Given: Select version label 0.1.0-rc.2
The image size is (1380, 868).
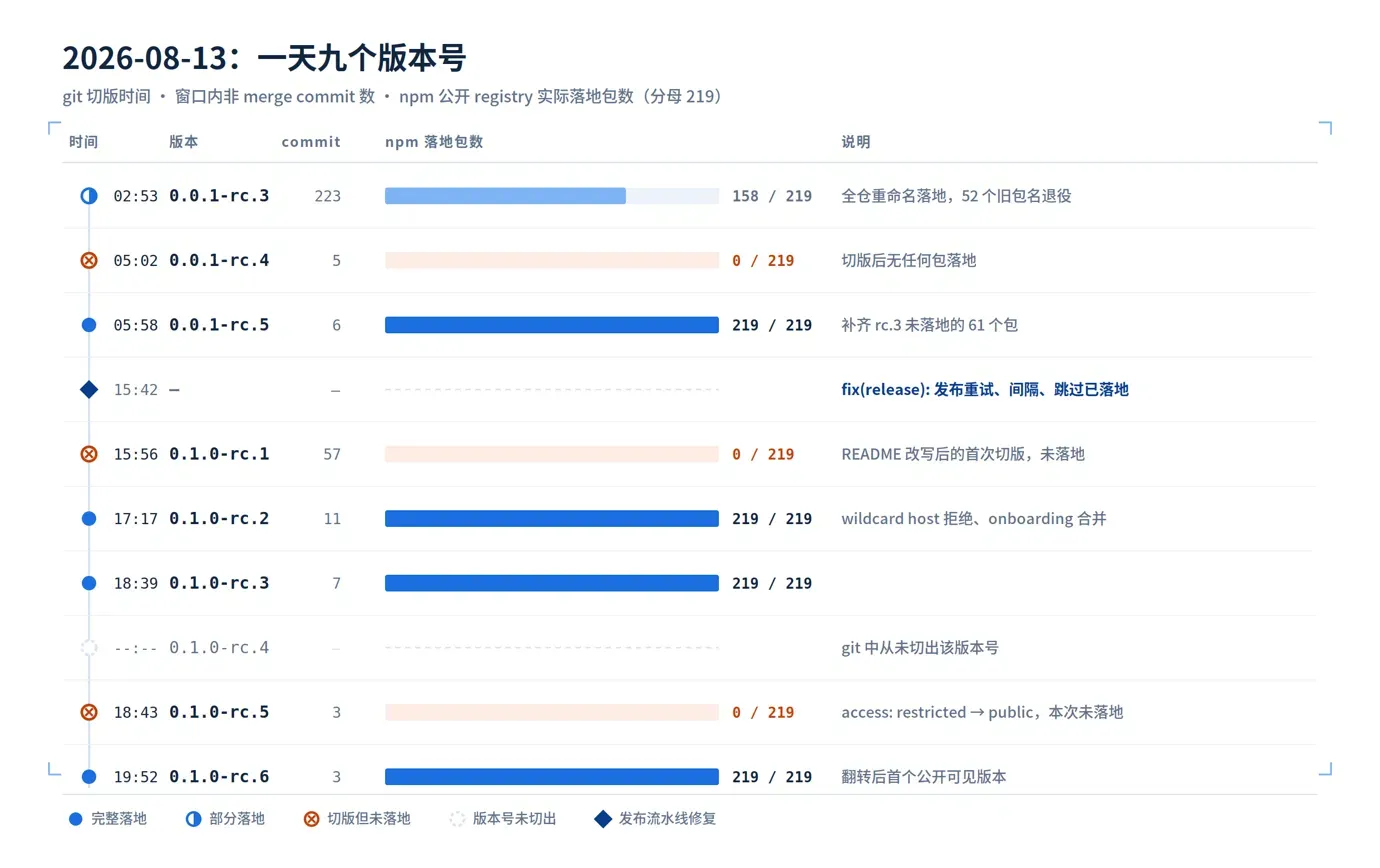Looking at the screenshot, I should [219, 518].
